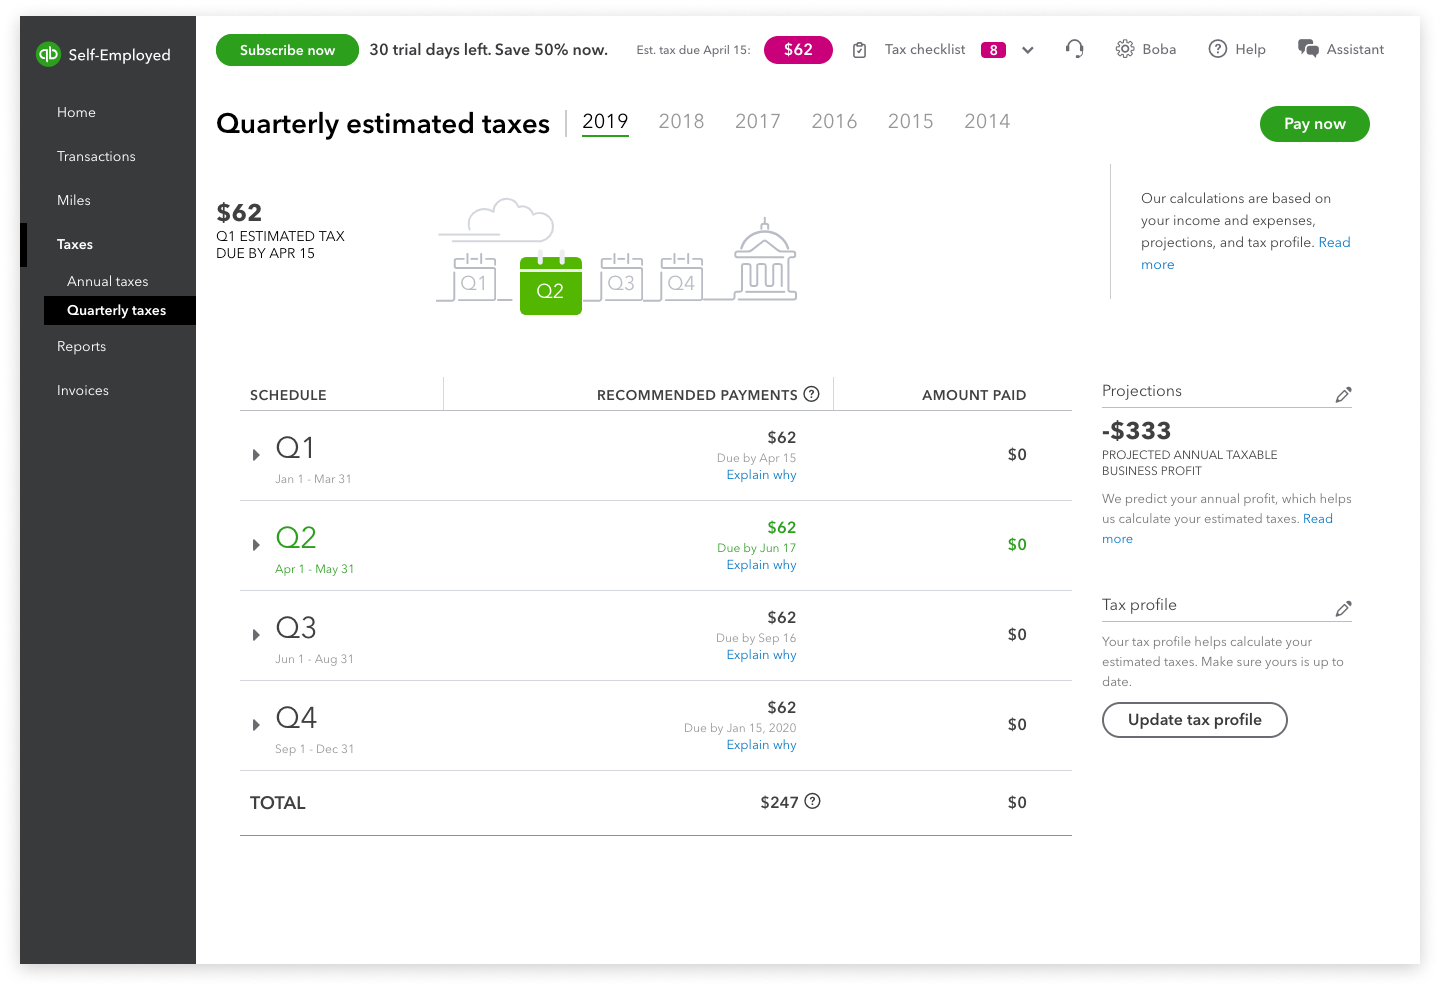Image resolution: width=1440 pixels, height=988 pixels.
Task: Select the green Q2 calendar icon
Action: 551,283
